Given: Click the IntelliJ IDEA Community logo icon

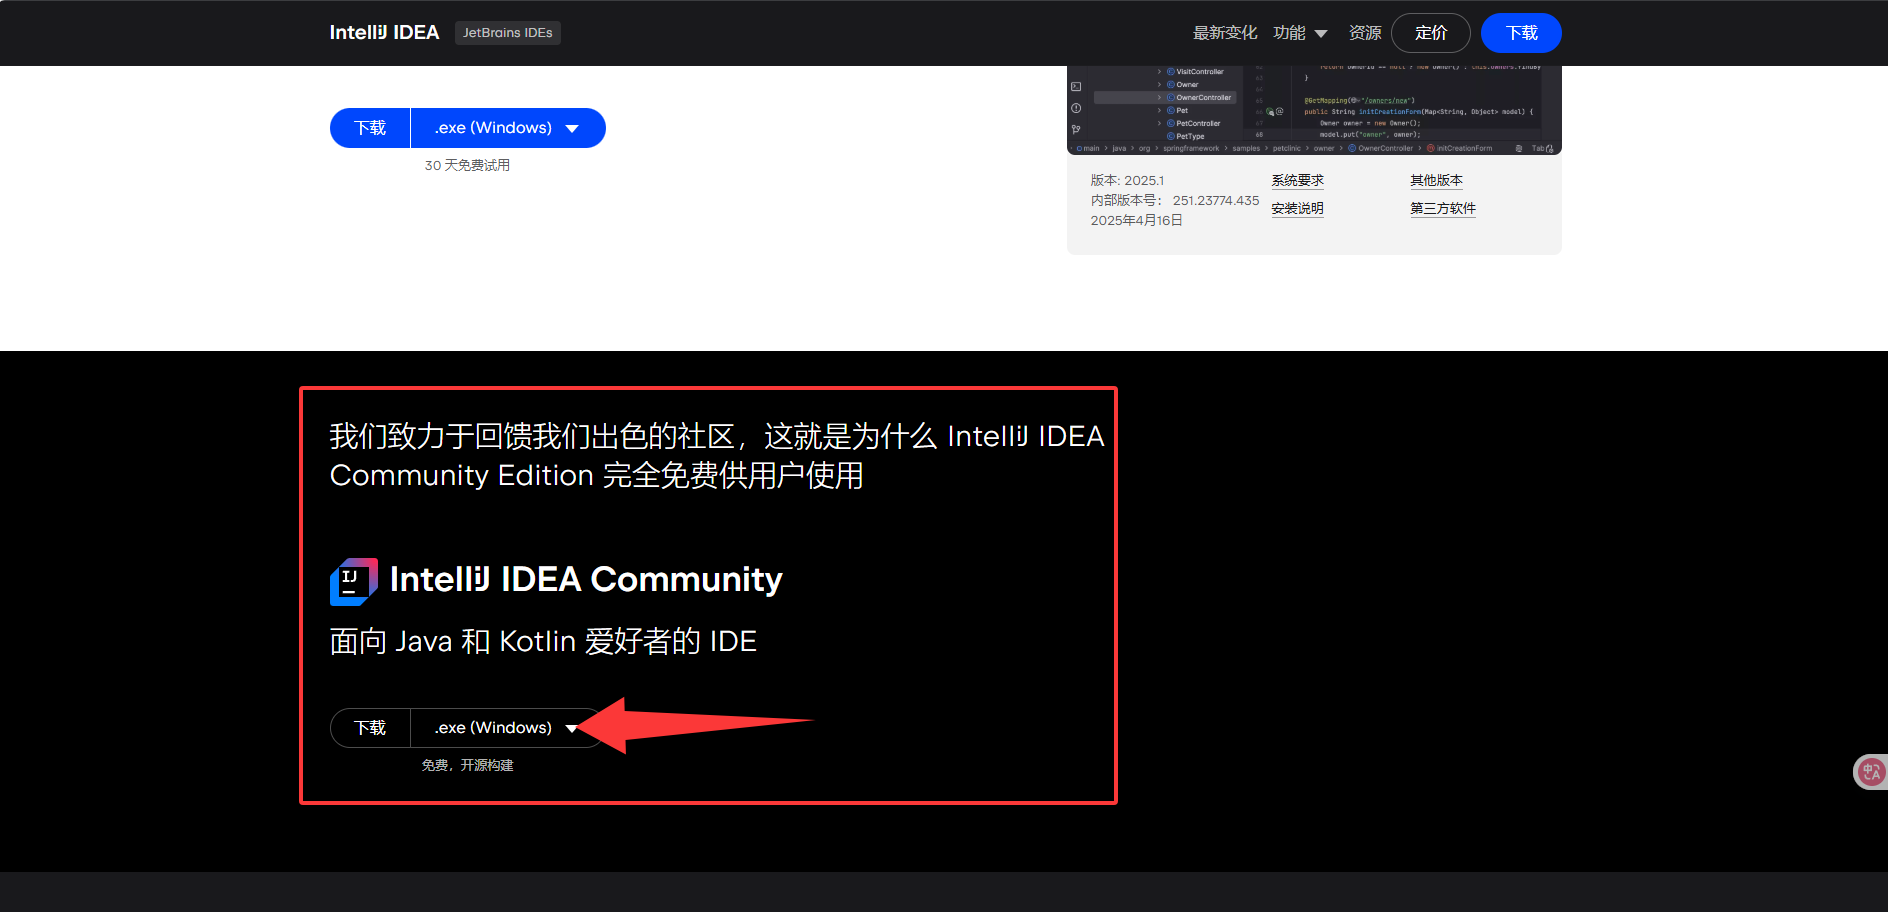Looking at the screenshot, I should pyautogui.click(x=353, y=581).
